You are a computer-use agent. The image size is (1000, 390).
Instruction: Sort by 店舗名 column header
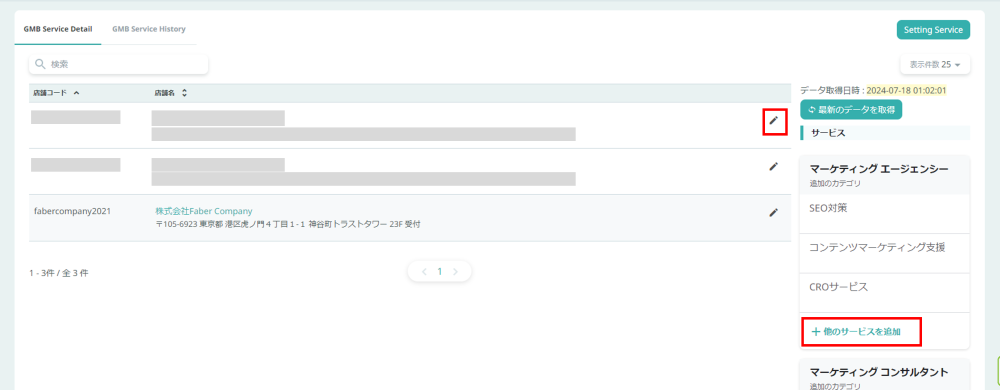[171, 93]
